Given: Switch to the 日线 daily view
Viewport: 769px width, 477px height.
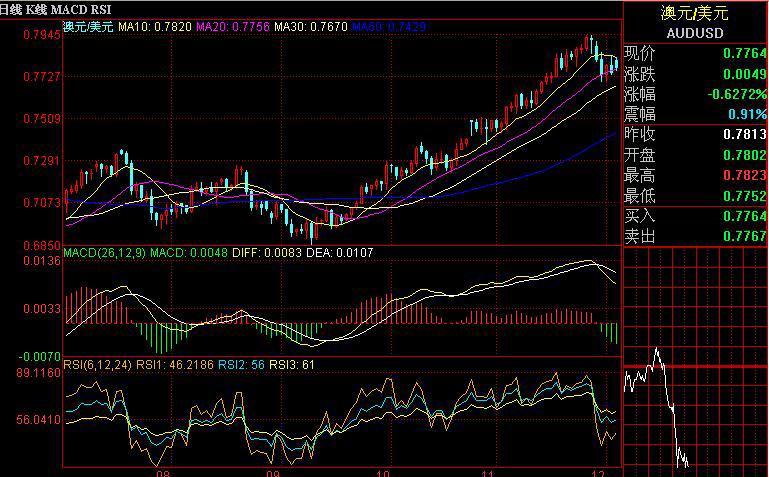Looking at the screenshot, I should coord(10,9).
